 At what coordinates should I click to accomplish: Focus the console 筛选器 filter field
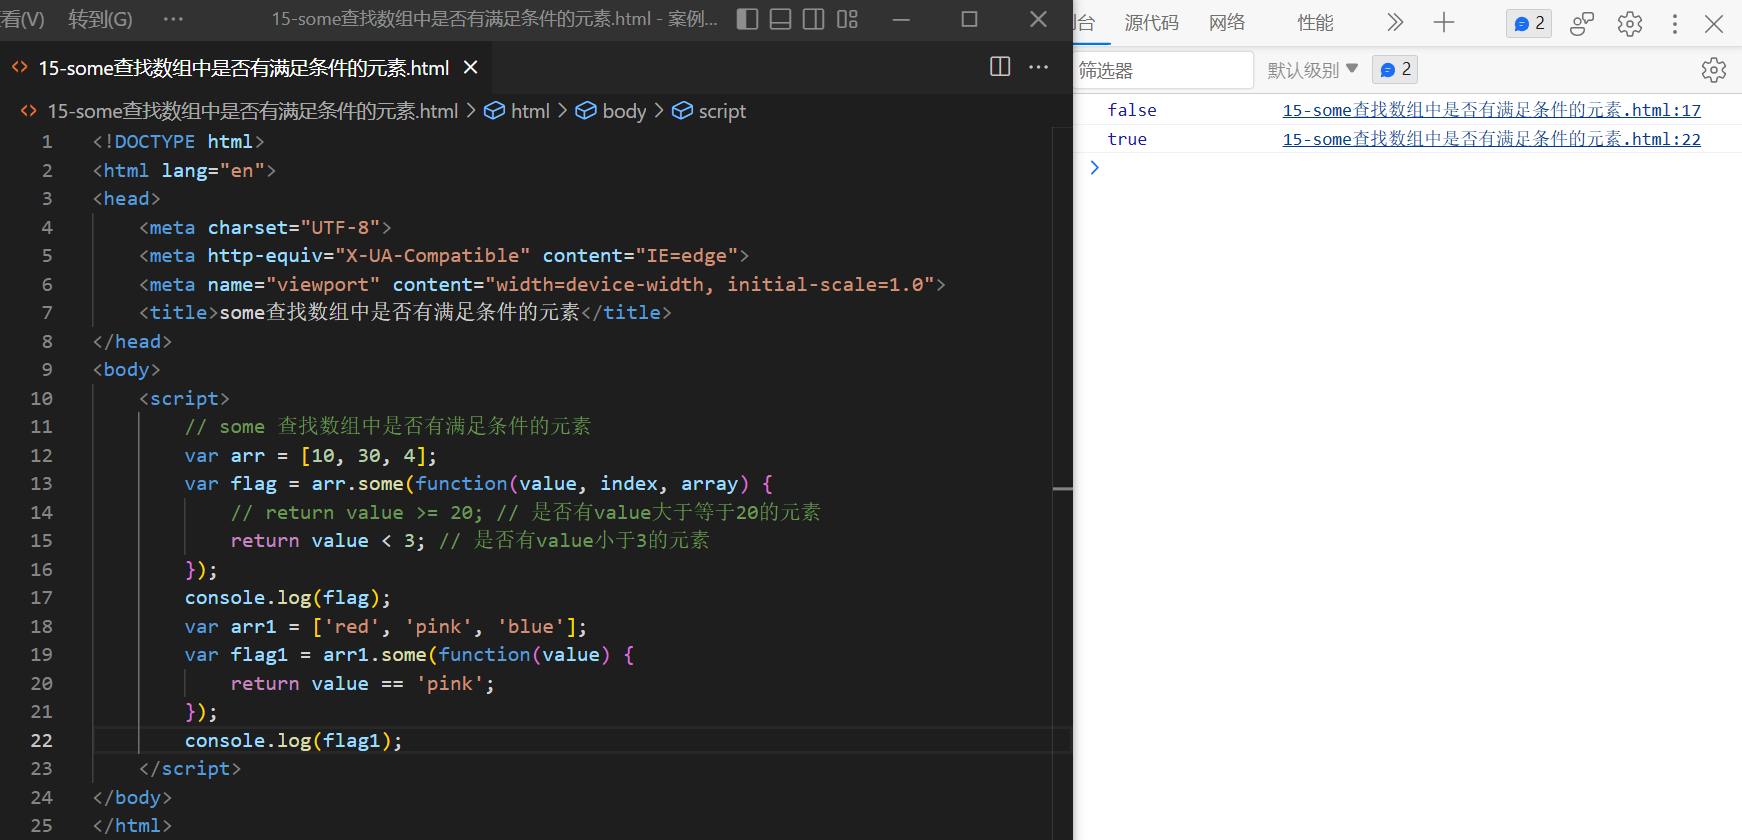(x=1164, y=70)
